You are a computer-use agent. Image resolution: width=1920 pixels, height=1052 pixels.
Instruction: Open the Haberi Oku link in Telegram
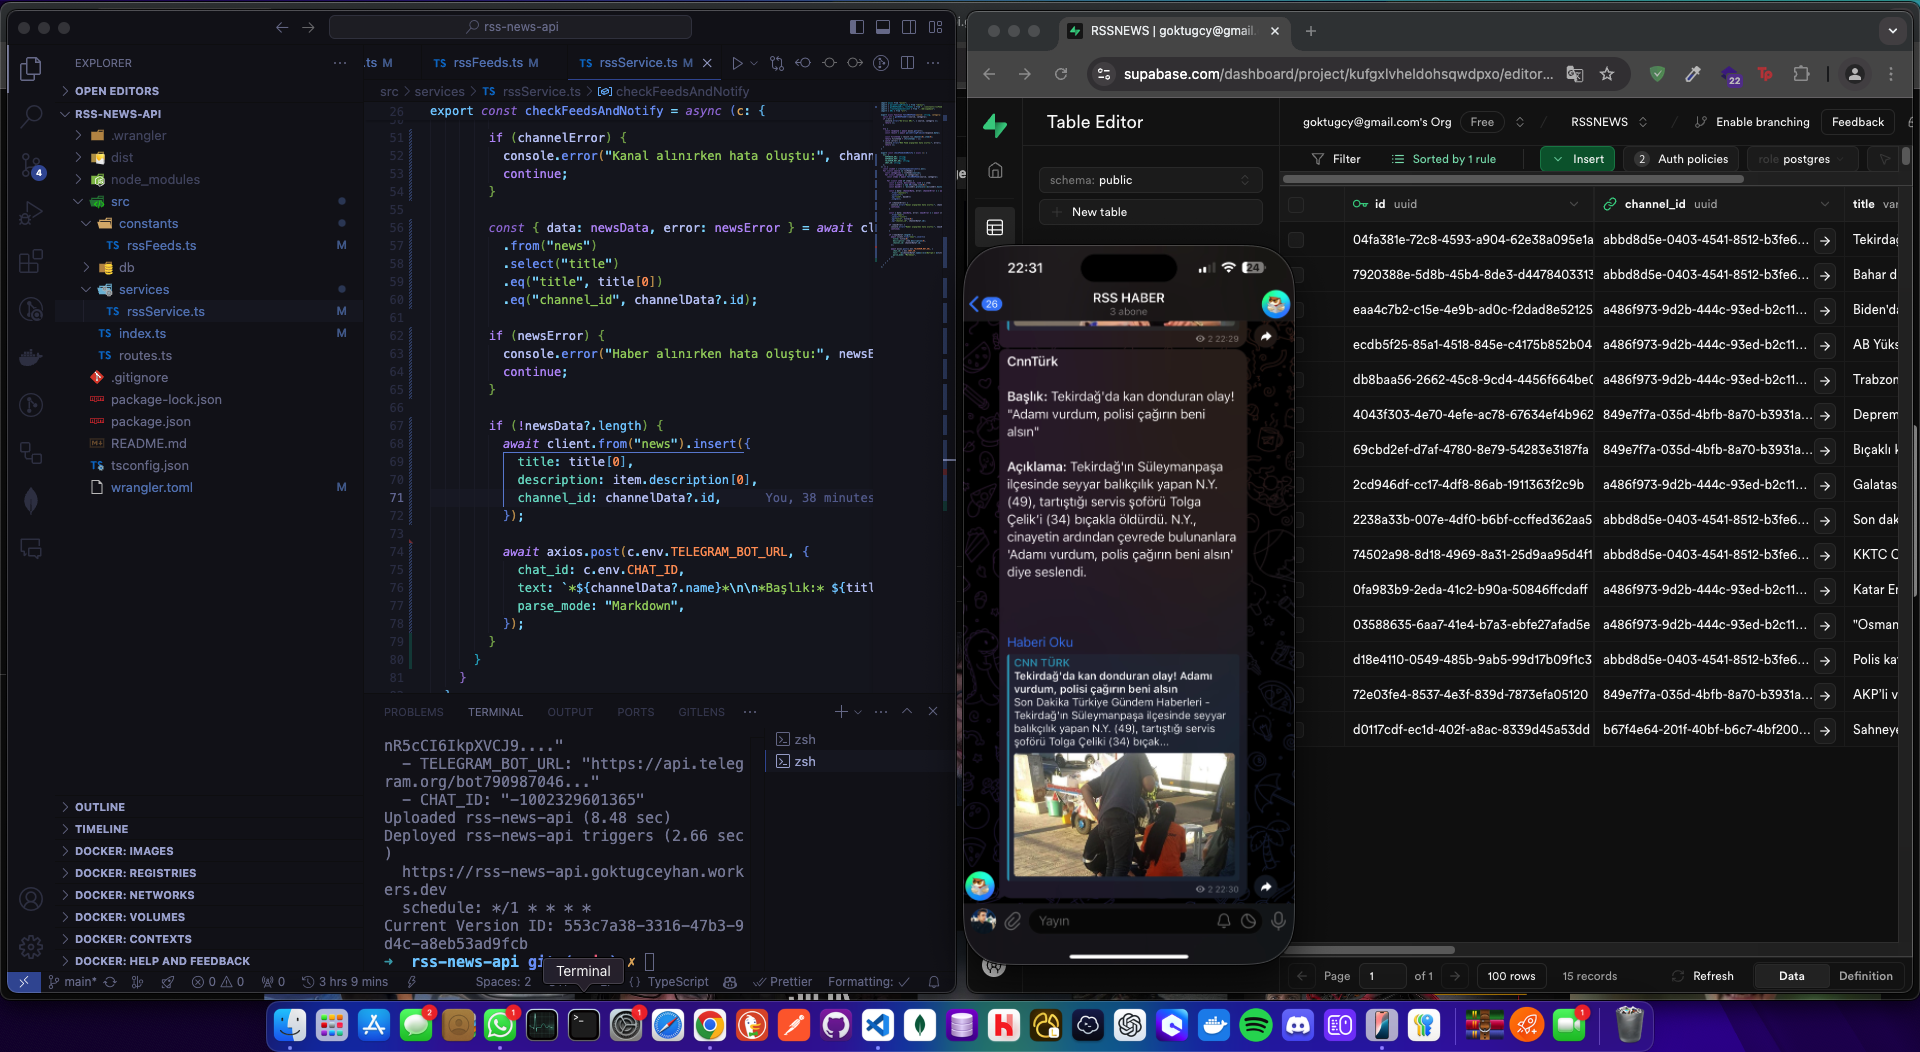(x=1039, y=642)
